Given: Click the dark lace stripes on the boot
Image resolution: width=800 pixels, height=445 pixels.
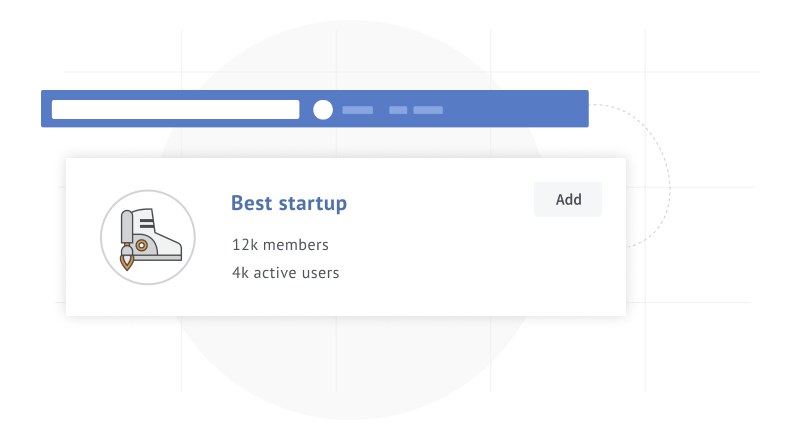Looking at the screenshot, I should [x=147, y=221].
